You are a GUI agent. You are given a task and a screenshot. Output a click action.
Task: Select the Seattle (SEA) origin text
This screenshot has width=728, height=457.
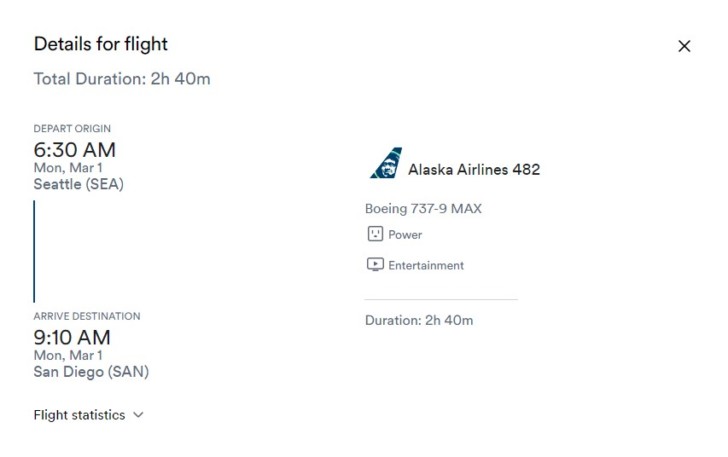[x=78, y=184]
